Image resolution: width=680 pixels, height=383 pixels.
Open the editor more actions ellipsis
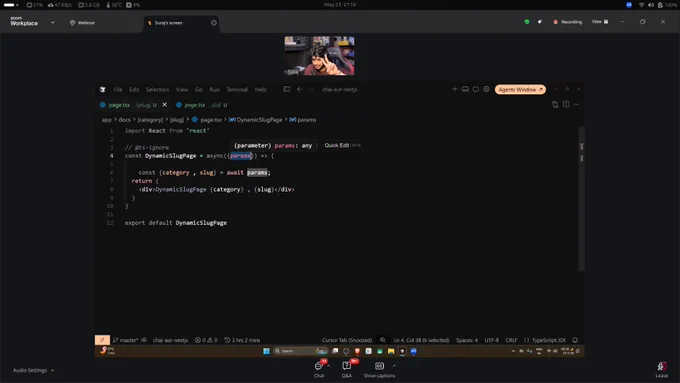pos(576,104)
